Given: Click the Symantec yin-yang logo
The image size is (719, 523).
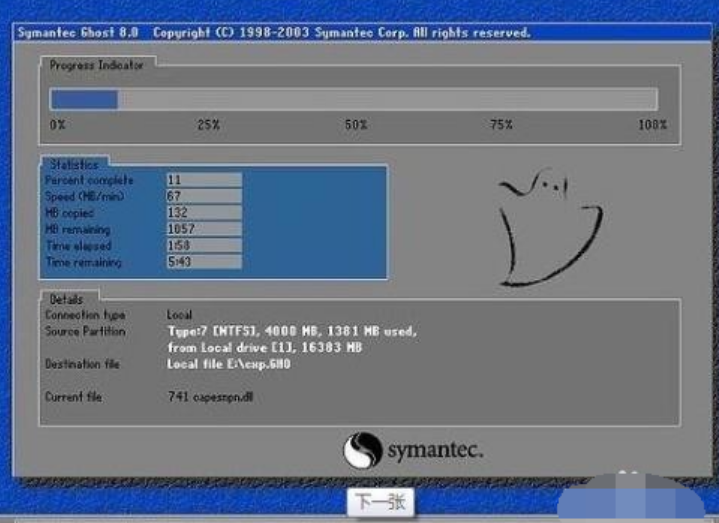Looking at the screenshot, I should pyautogui.click(x=362, y=450).
